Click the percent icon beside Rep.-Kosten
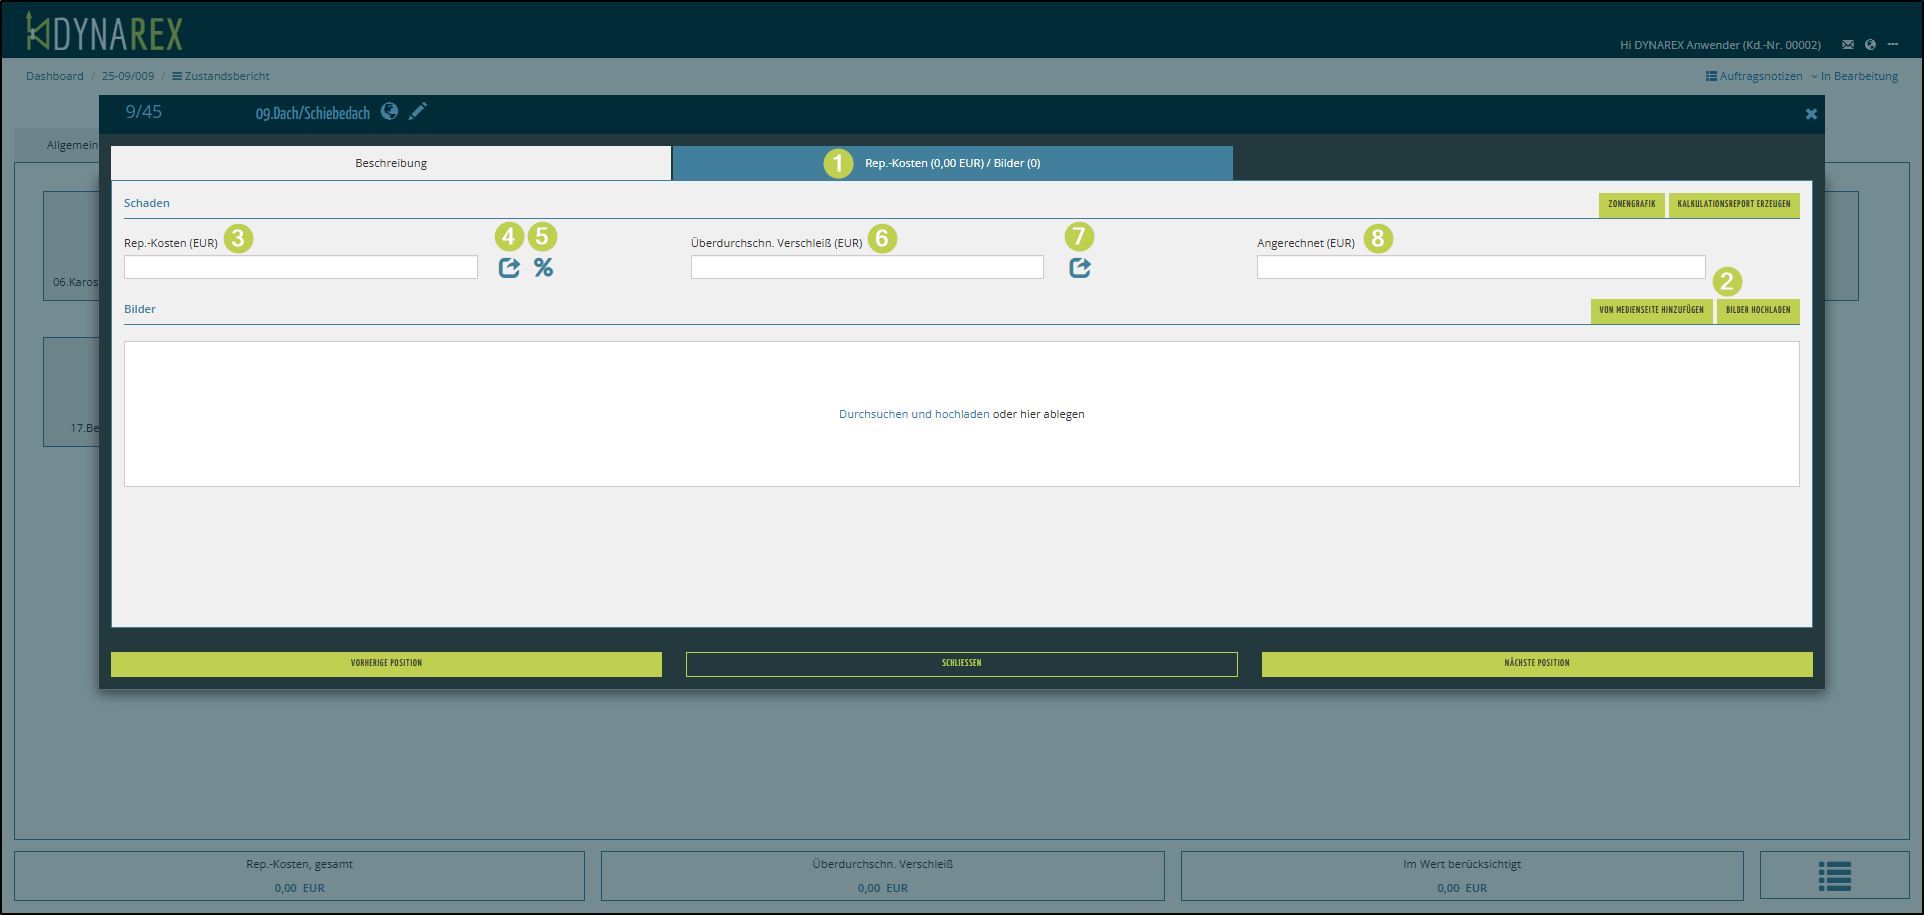This screenshot has height=915, width=1924. [x=543, y=268]
